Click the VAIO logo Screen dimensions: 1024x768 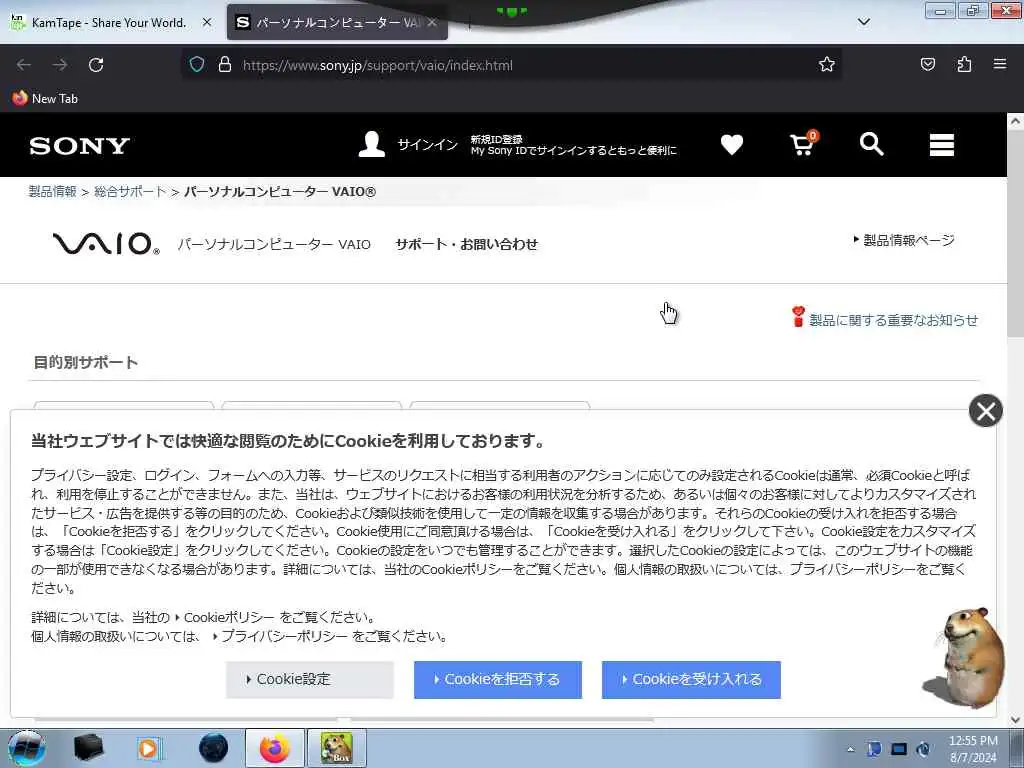pos(106,244)
